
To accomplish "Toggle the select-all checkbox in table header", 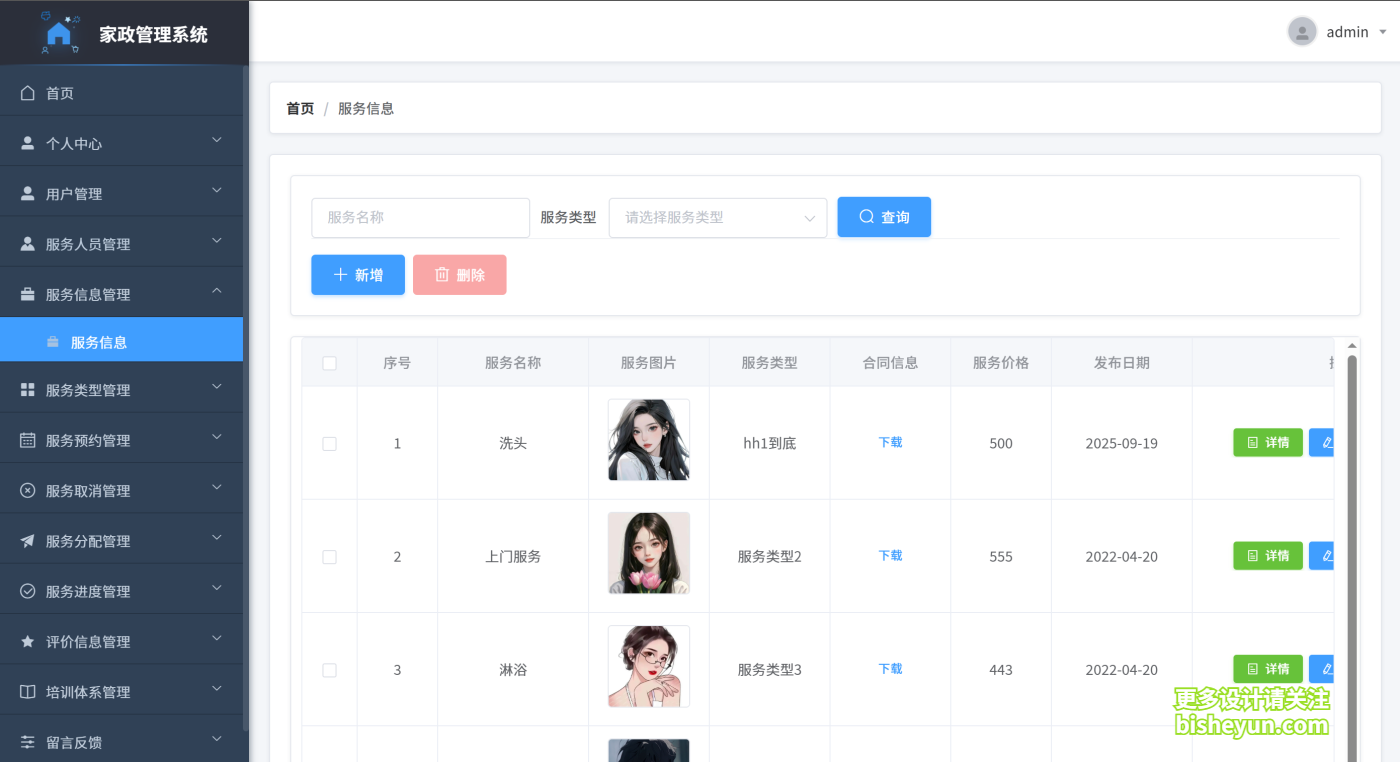I will (x=330, y=363).
